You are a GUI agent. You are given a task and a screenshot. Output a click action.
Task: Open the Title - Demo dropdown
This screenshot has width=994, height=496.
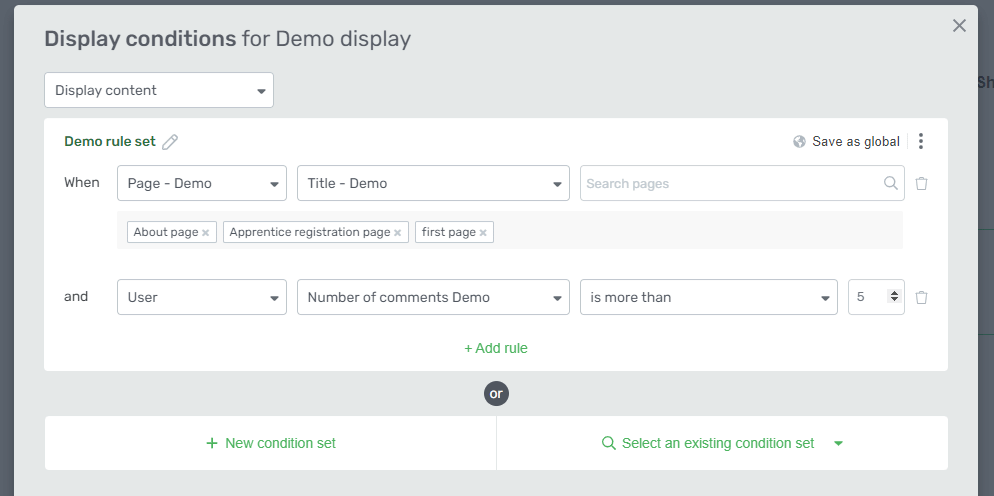tap(433, 184)
